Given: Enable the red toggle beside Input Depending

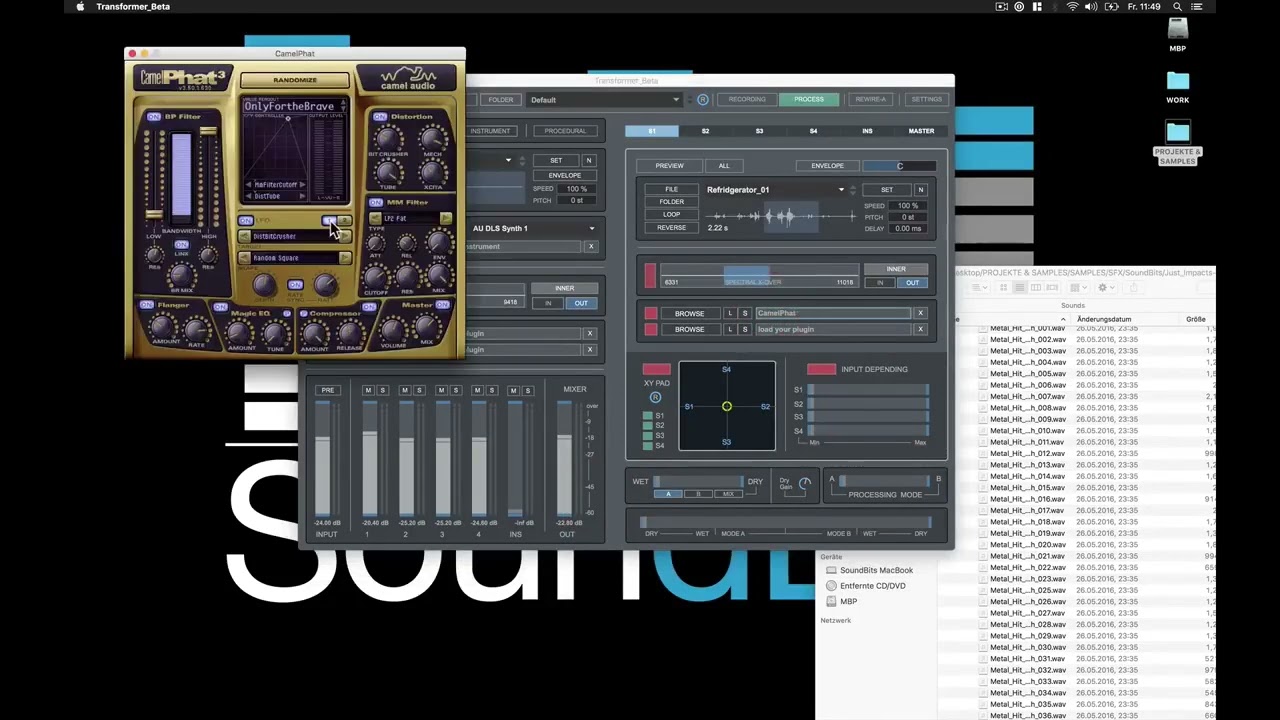Looking at the screenshot, I should pos(821,369).
